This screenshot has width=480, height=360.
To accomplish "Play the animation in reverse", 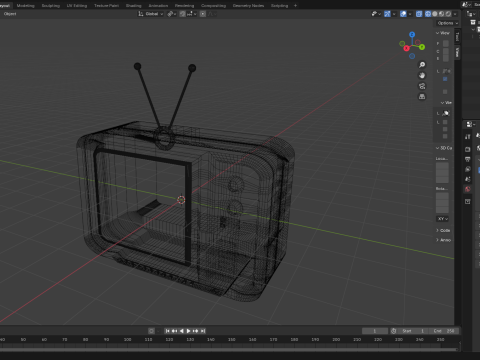I will (x=182, y=331).
